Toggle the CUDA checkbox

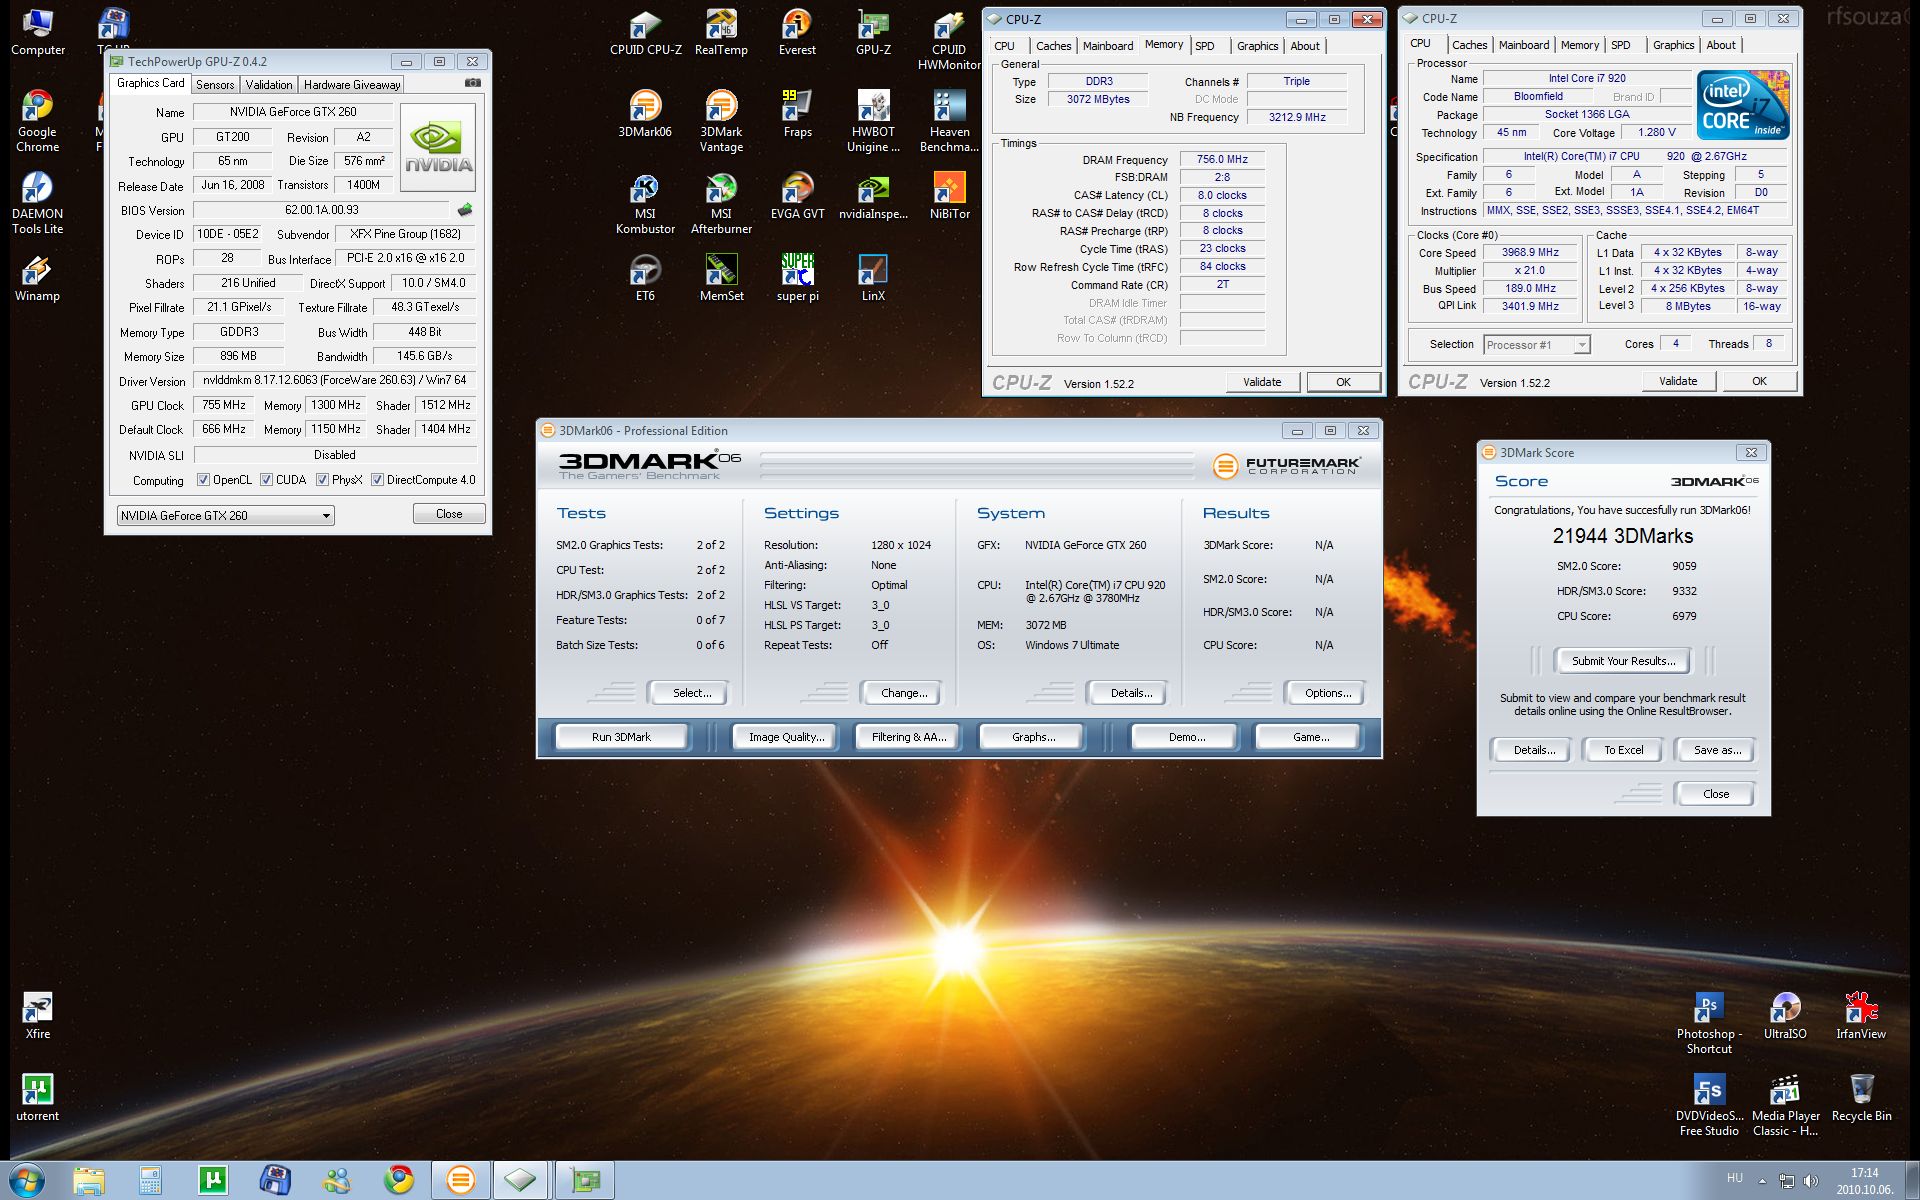[267, 480]
